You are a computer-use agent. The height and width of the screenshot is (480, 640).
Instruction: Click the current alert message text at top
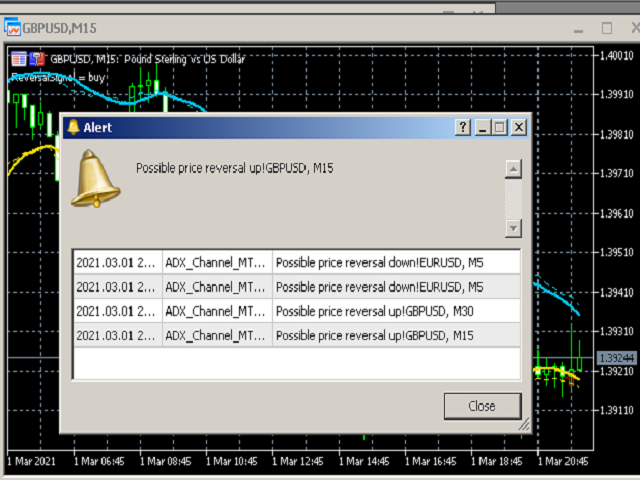(x=235, y=168)
